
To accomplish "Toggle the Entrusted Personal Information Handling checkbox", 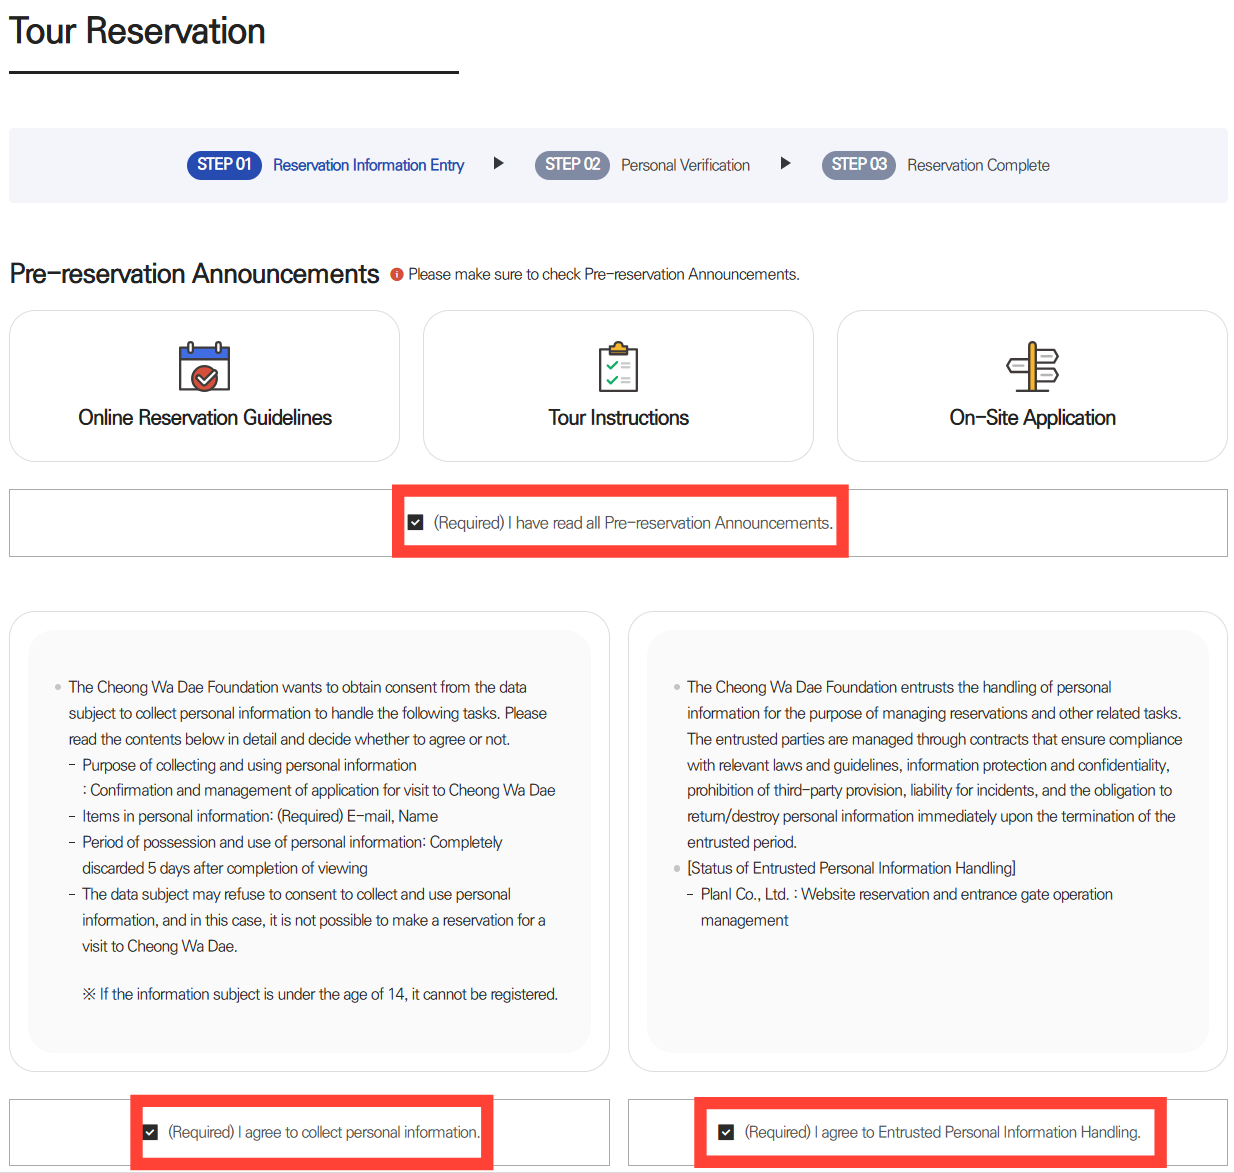I will pos(727,1132).
